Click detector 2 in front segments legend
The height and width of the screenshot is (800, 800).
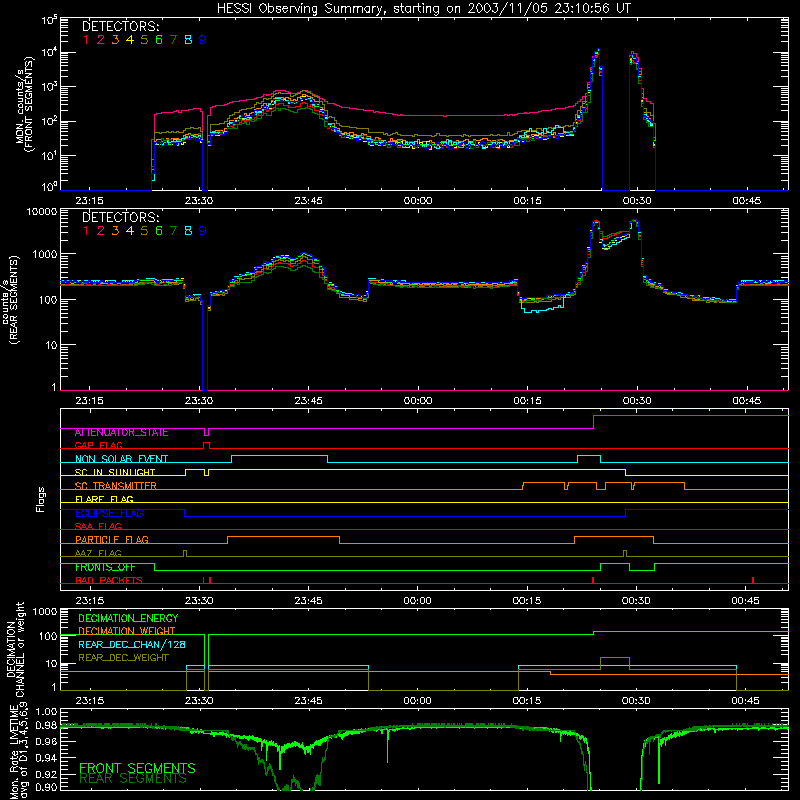(101, 40)
